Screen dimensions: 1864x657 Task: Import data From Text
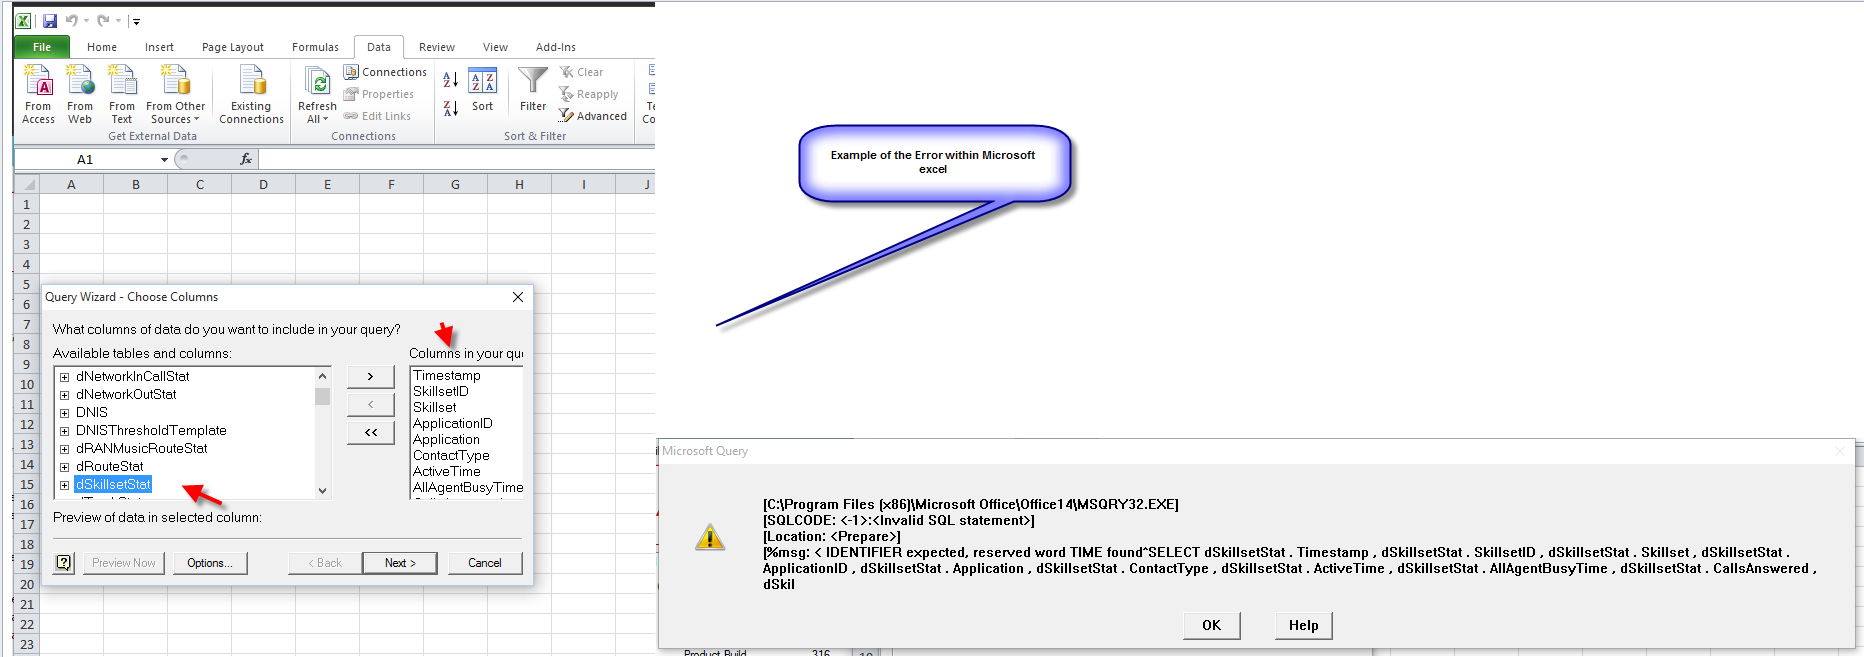pyautogui.click(x=122, y=95)
